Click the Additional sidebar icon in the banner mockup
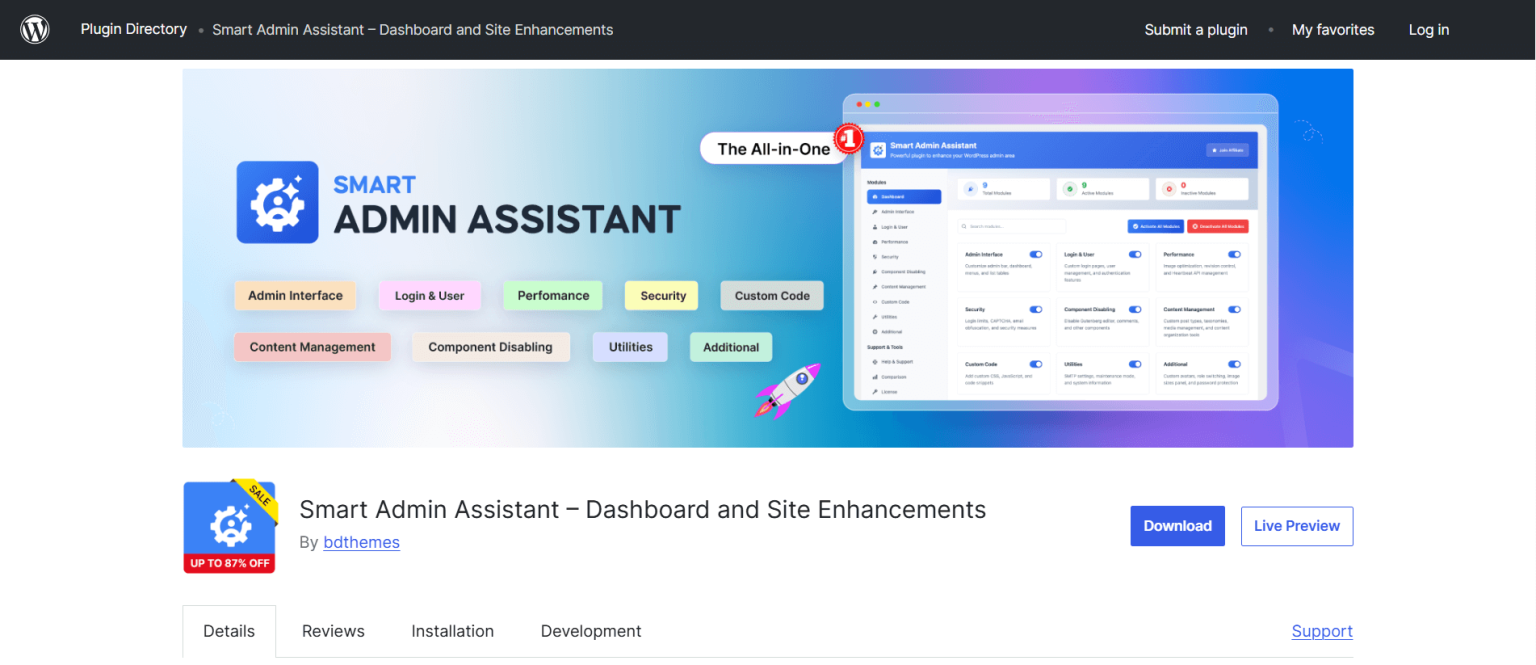The width and height of the screenshot is (1536, 665). (x=875, y=331)
